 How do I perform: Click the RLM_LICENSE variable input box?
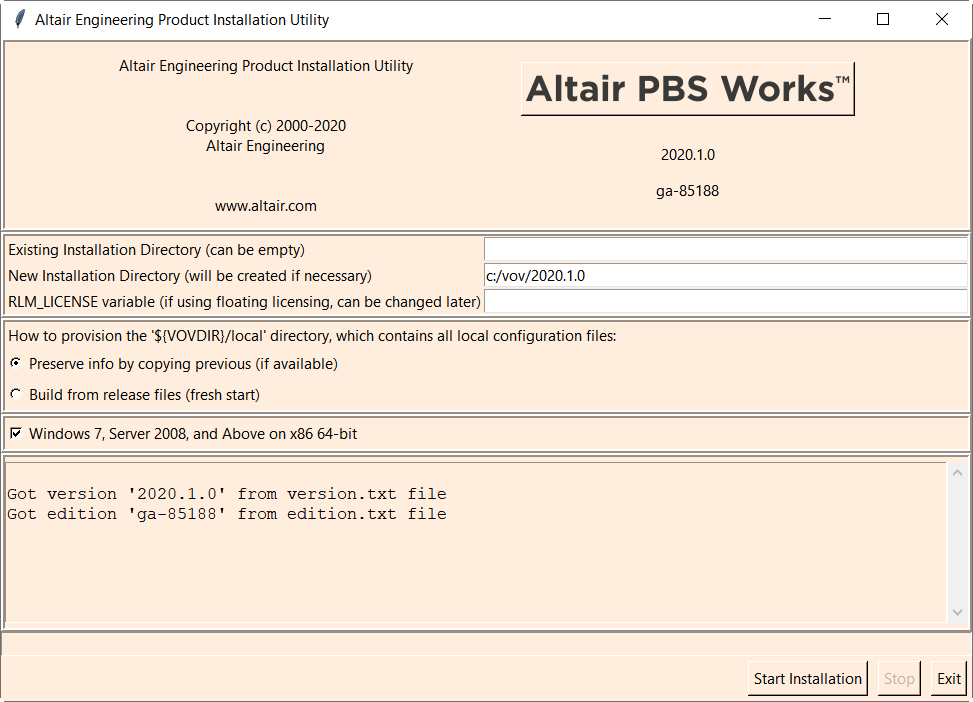pos(725,302)
